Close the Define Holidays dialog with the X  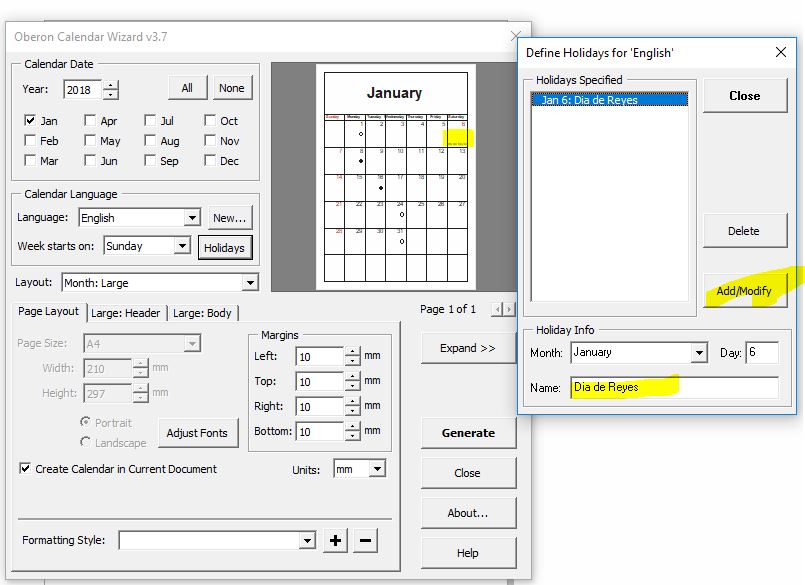781,52
